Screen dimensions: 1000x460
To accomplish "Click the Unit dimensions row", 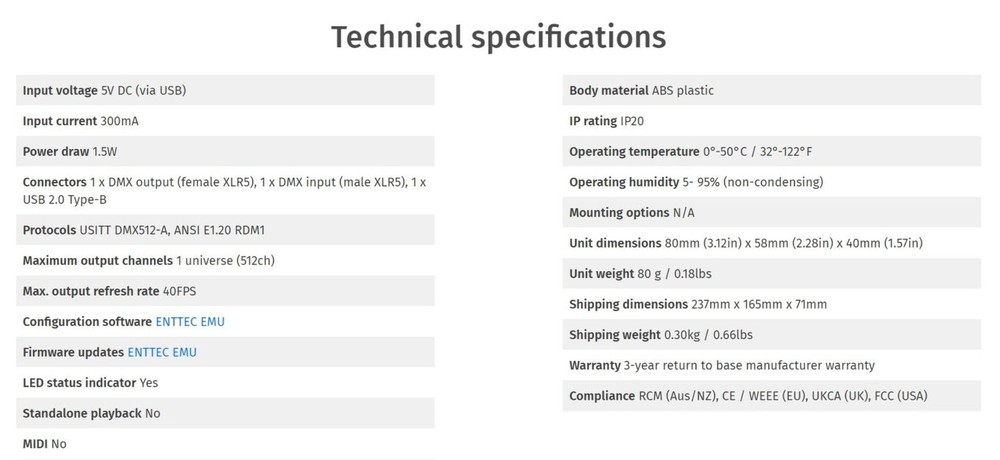I will pos(772,243).
